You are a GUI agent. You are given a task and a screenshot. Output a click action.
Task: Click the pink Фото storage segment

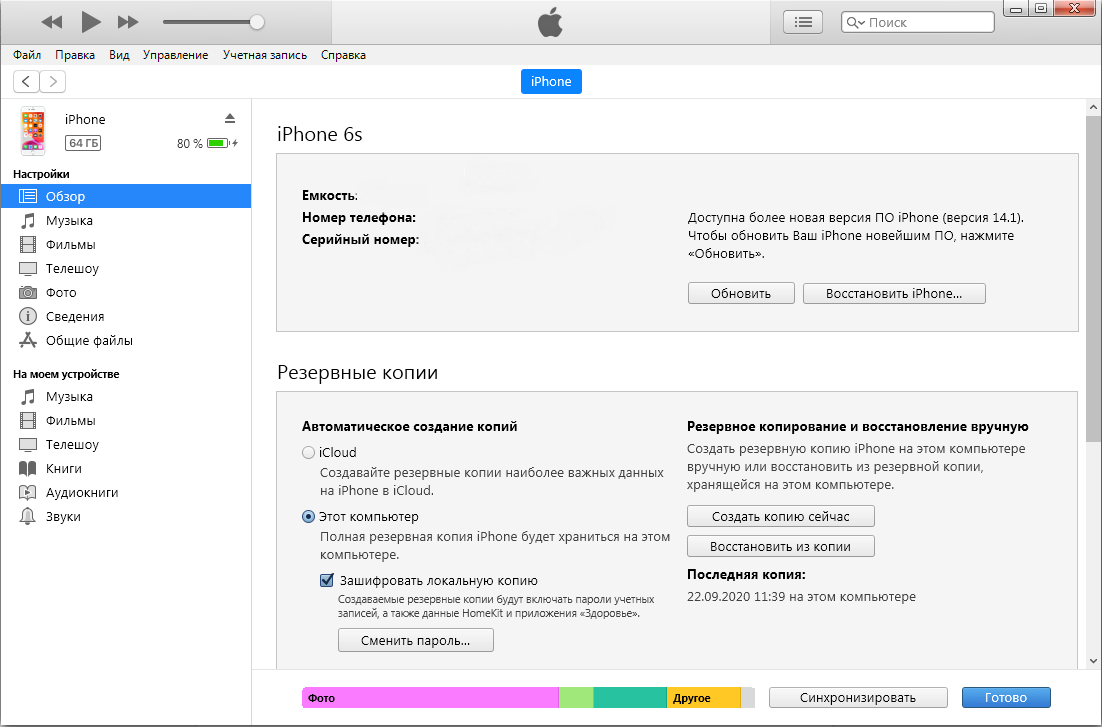tap(430, 697)
